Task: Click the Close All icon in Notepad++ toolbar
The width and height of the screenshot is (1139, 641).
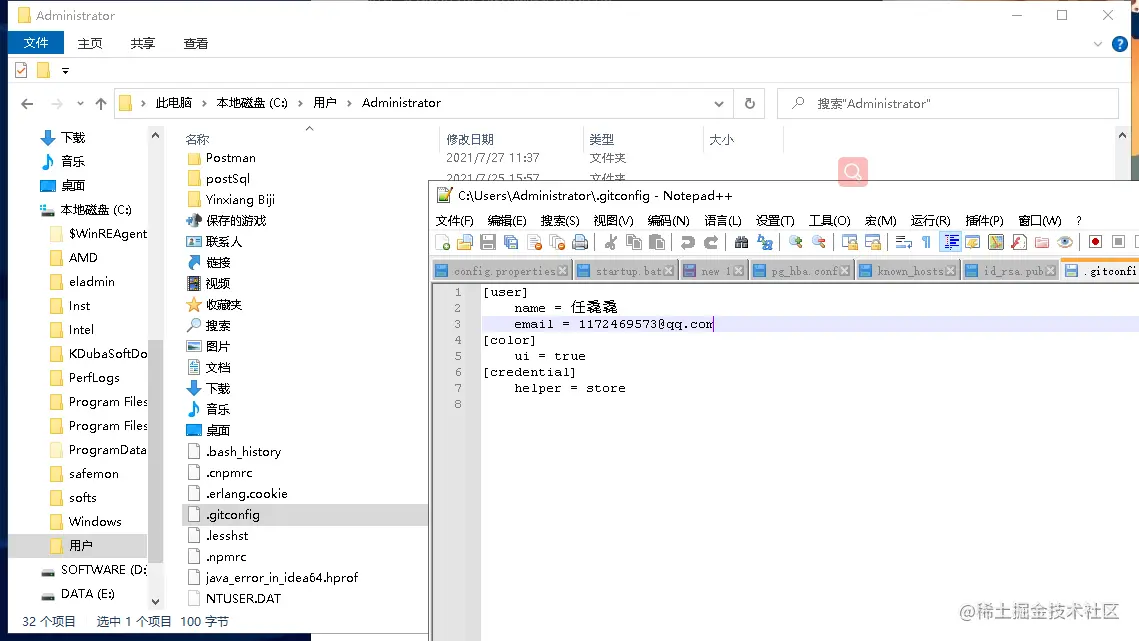Action: (x=557, y=243)
